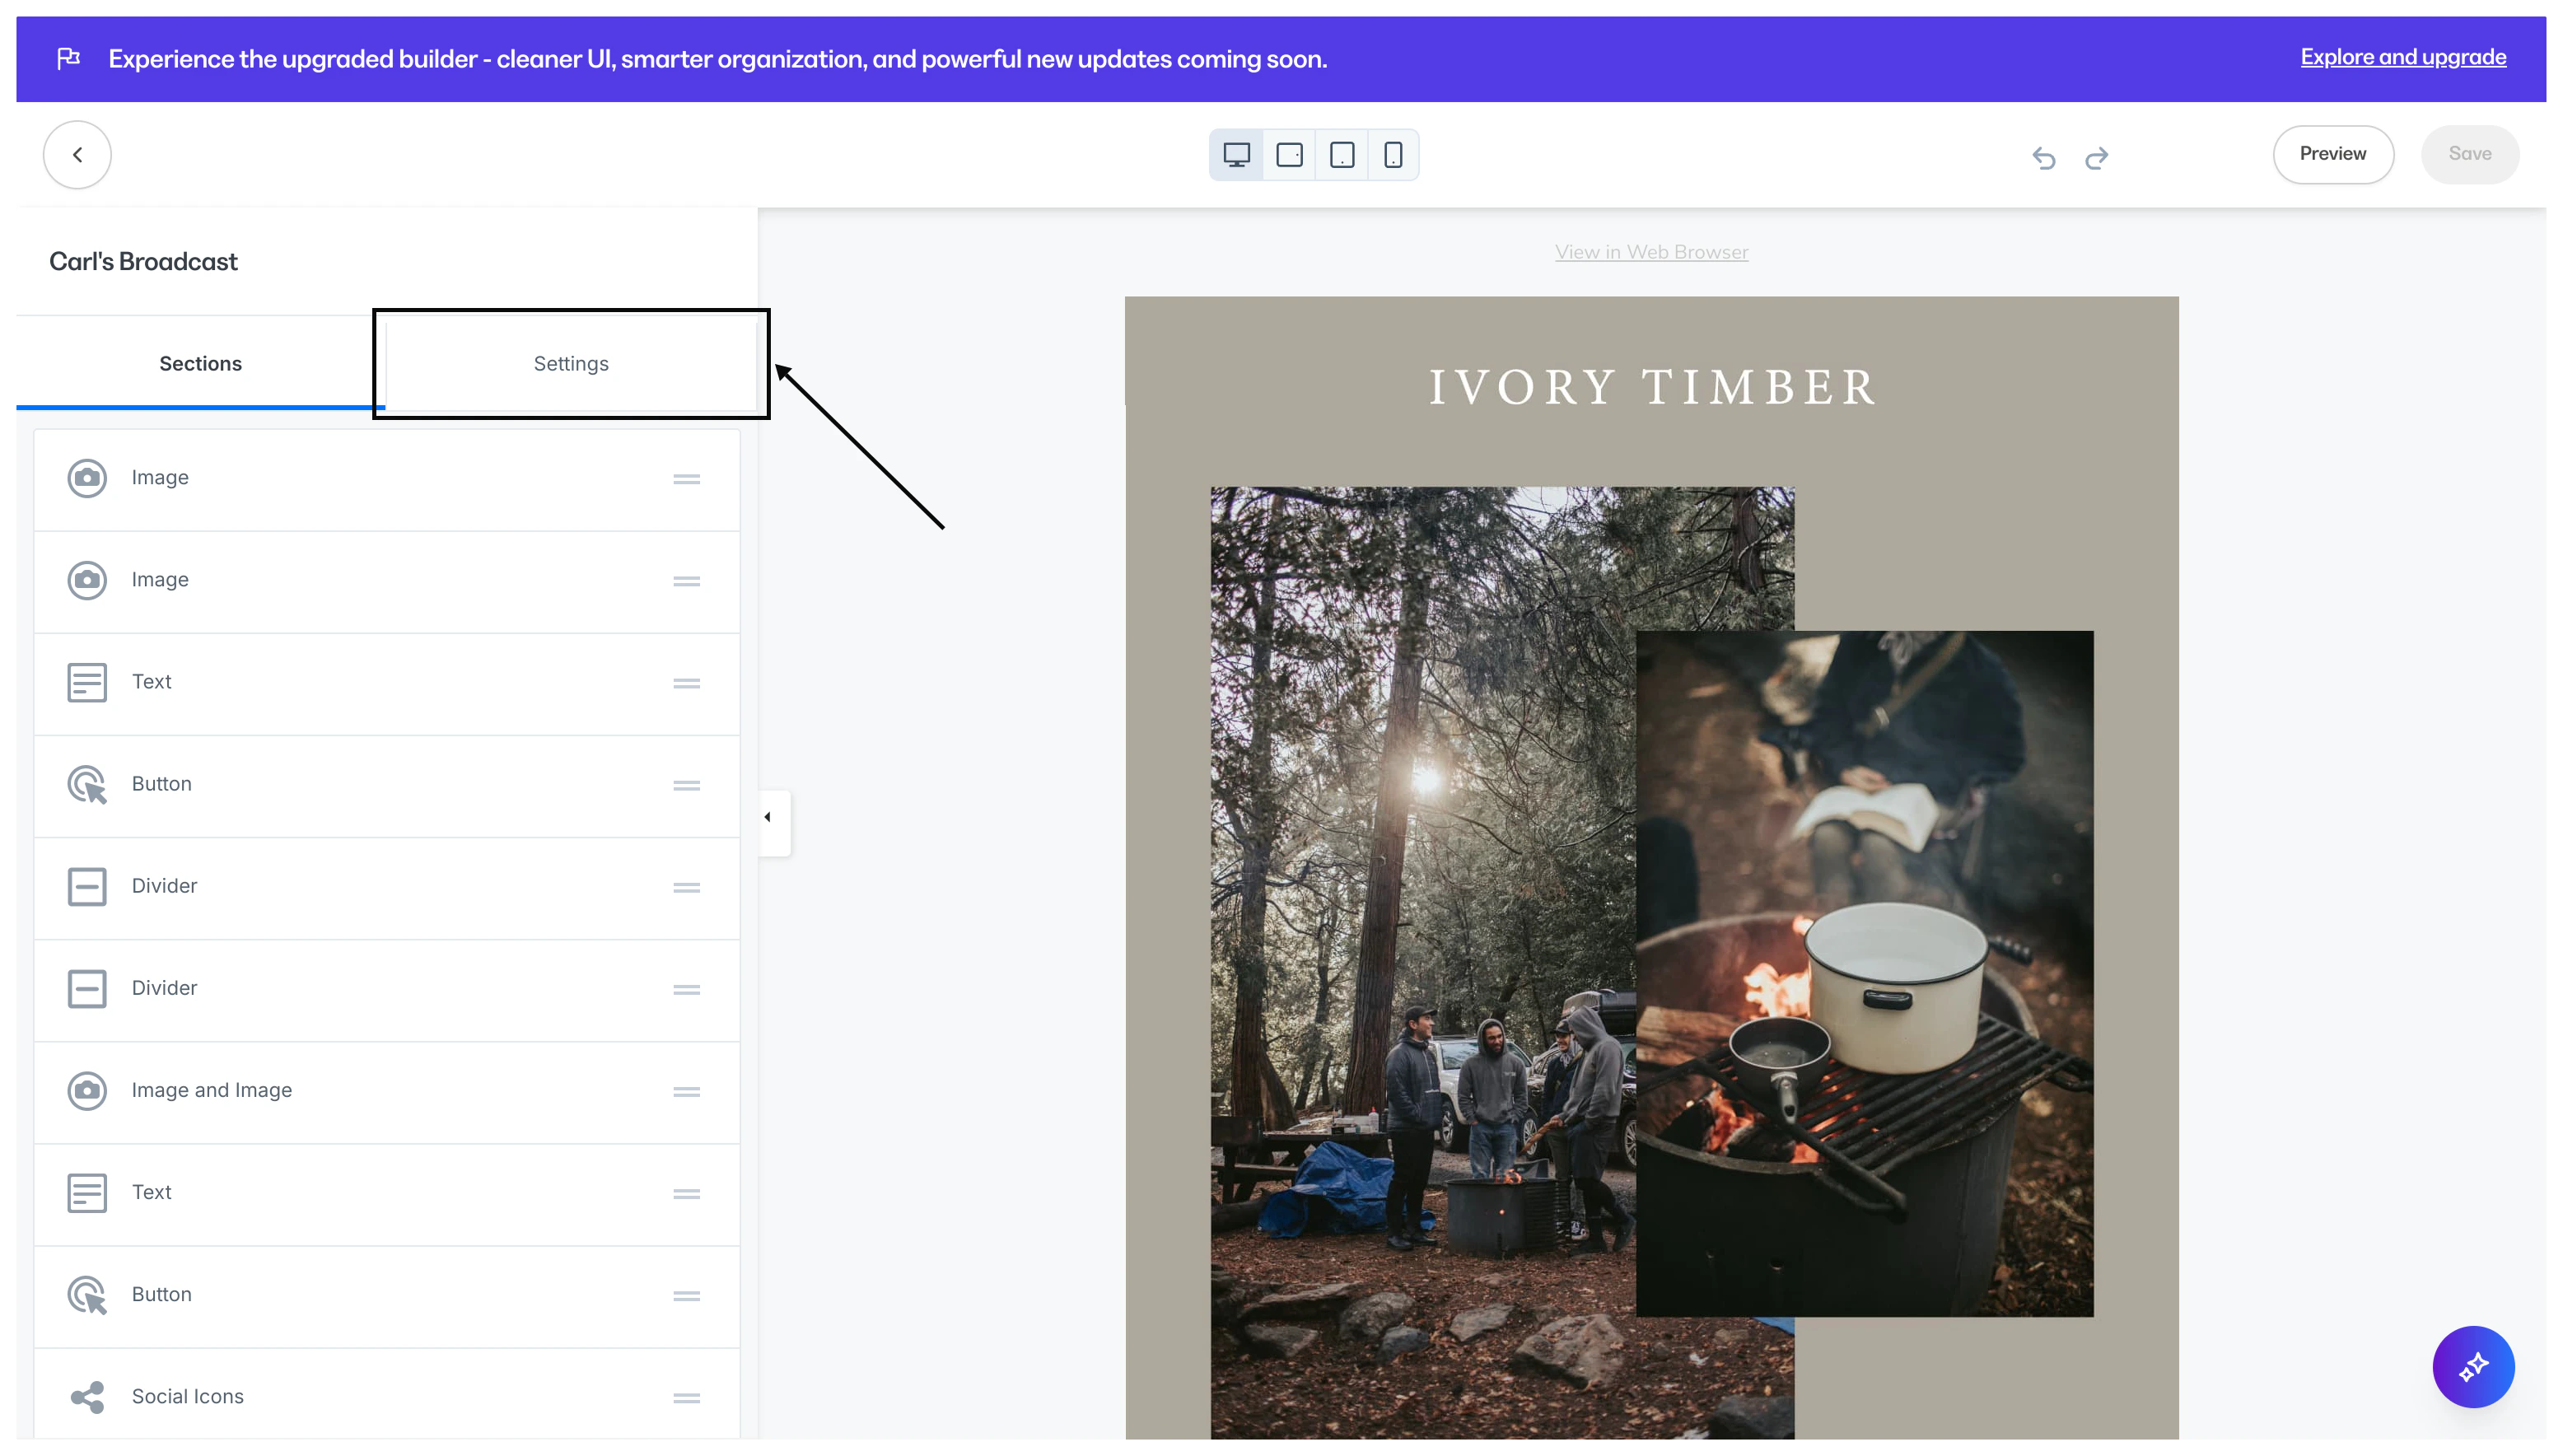Open View in Web Browser link
The image size is (2563, 1456).
tap(1651, 252)
